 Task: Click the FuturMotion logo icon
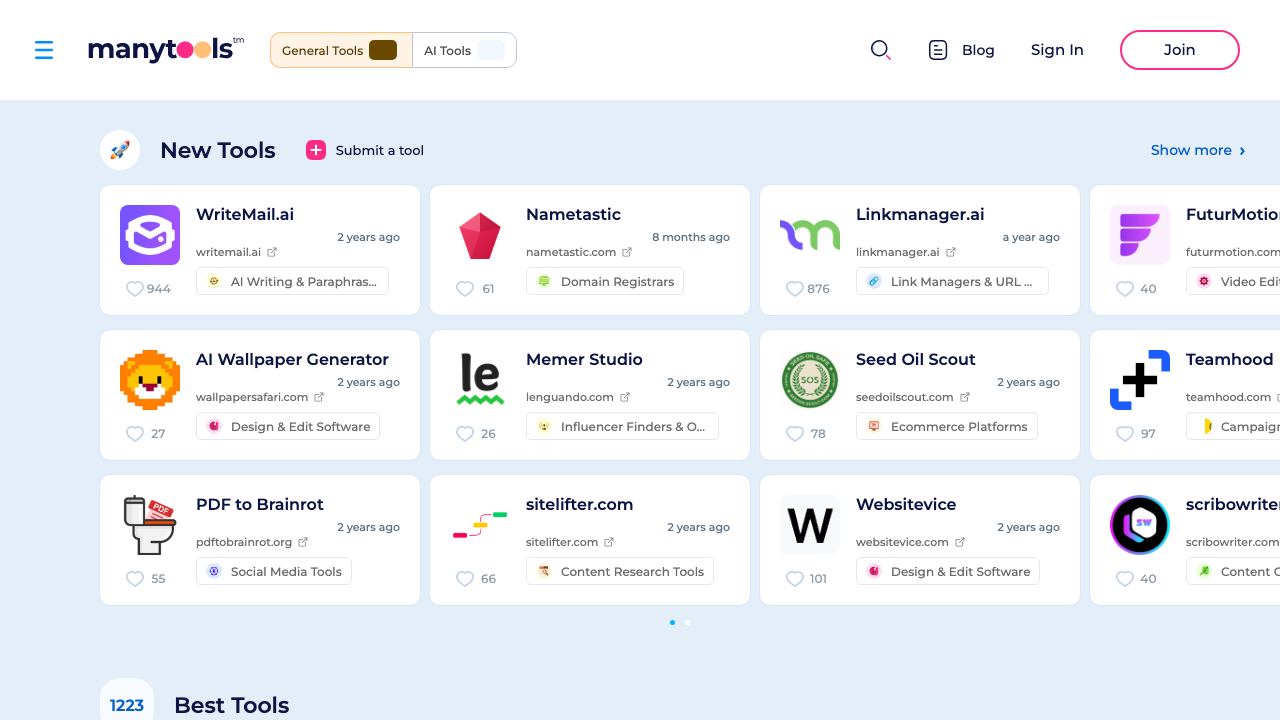point(1140,235)
